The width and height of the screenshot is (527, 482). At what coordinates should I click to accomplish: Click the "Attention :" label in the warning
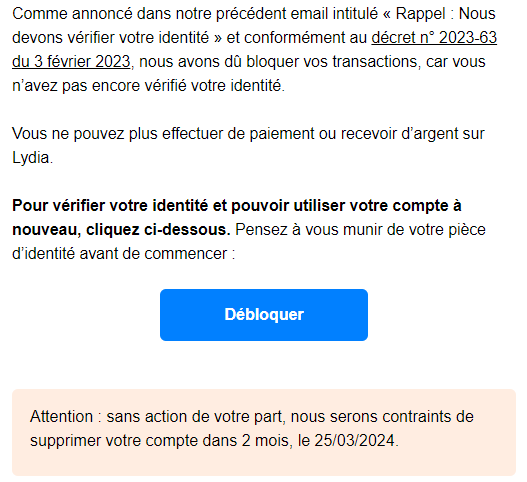click(x=66, y=417)
